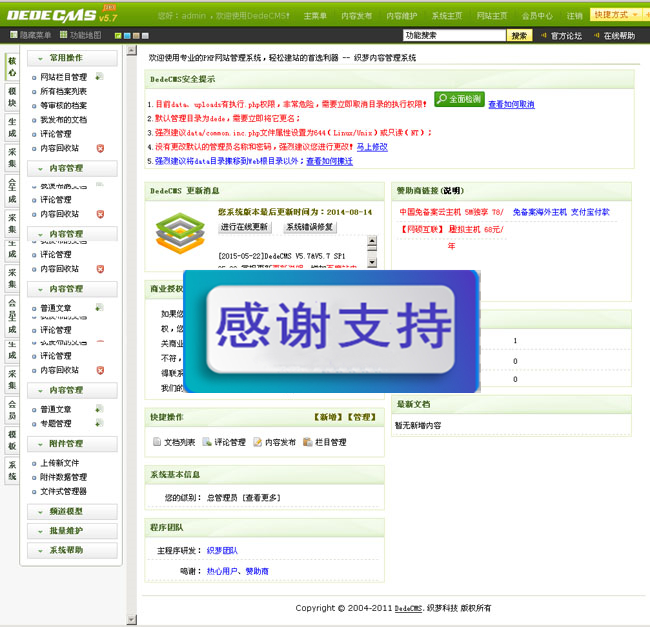Open 内容维护 in the top navigation
Screen dimensions: 650x627
point(402,16)
